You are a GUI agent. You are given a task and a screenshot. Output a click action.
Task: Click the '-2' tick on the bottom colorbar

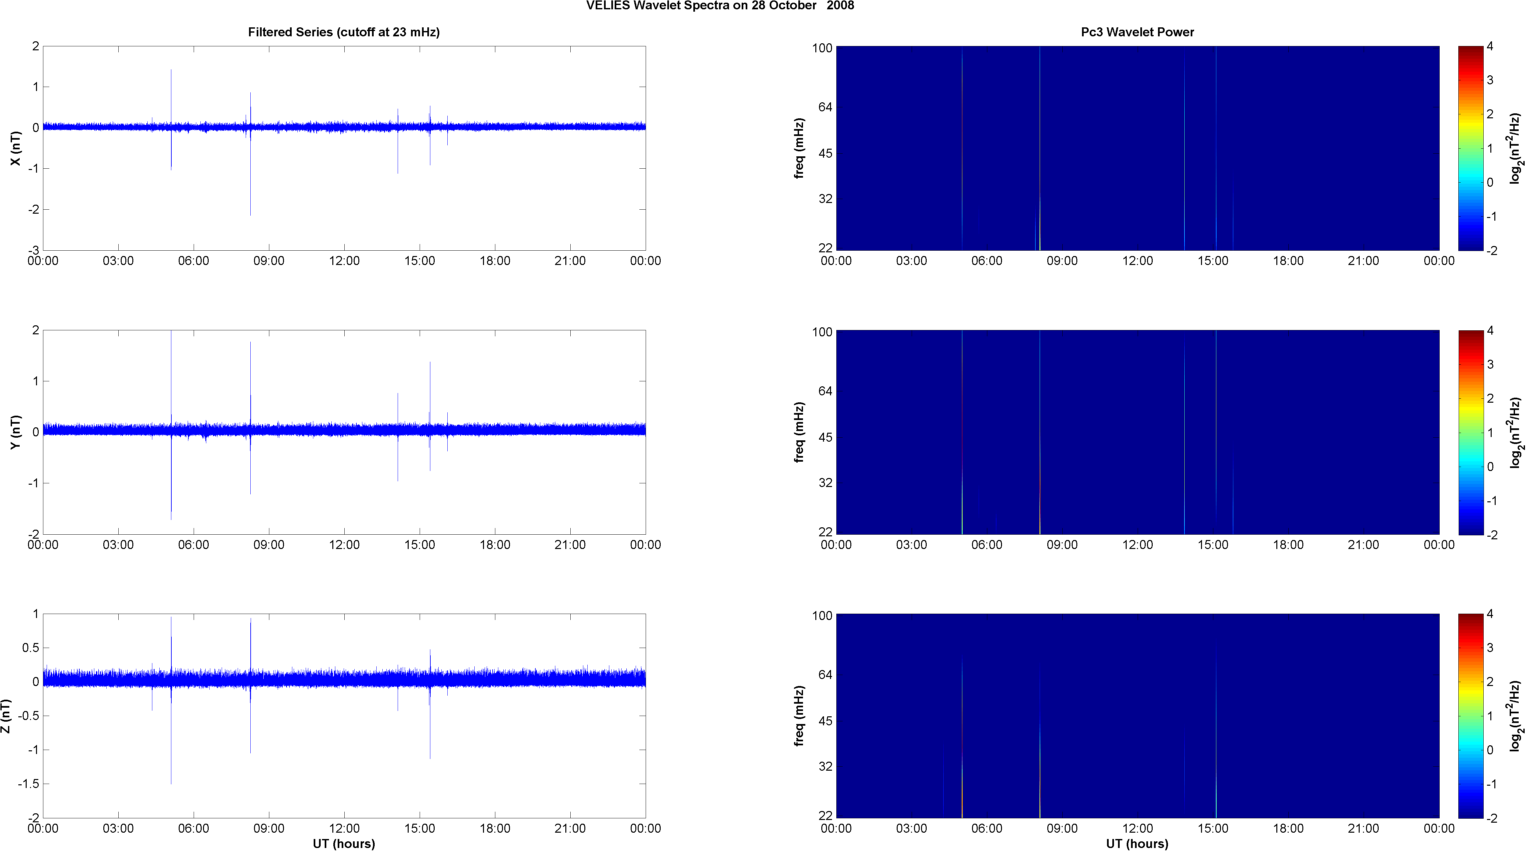[1492, 818]
